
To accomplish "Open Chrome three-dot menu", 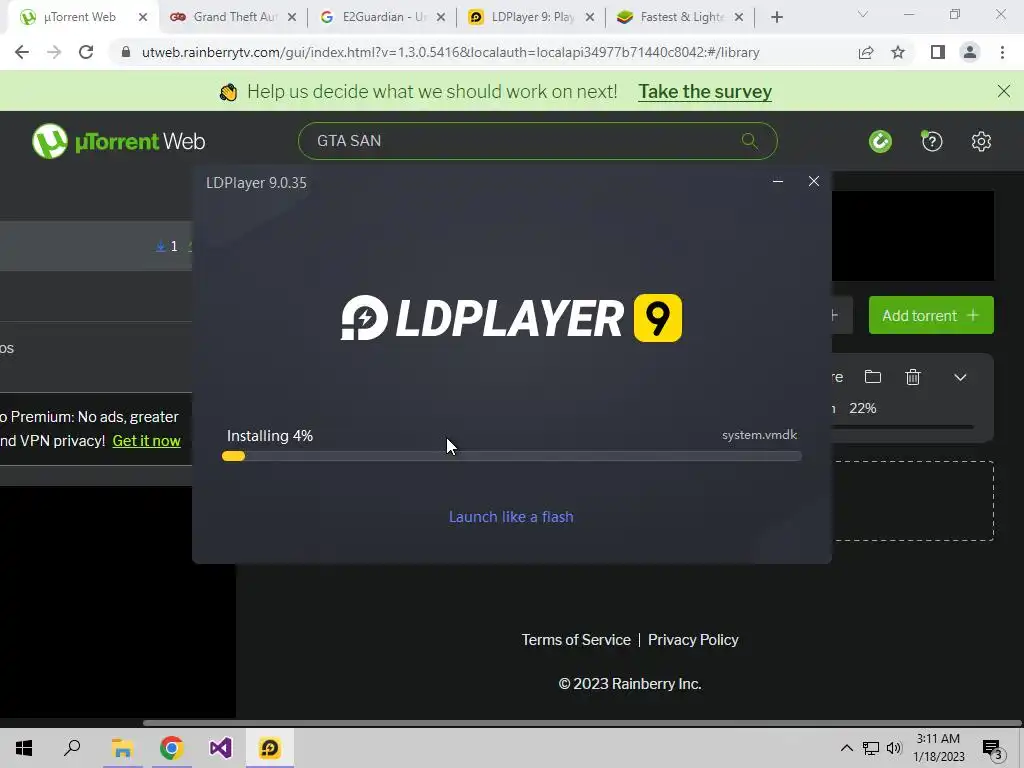I will click(x=1002, y=52).
